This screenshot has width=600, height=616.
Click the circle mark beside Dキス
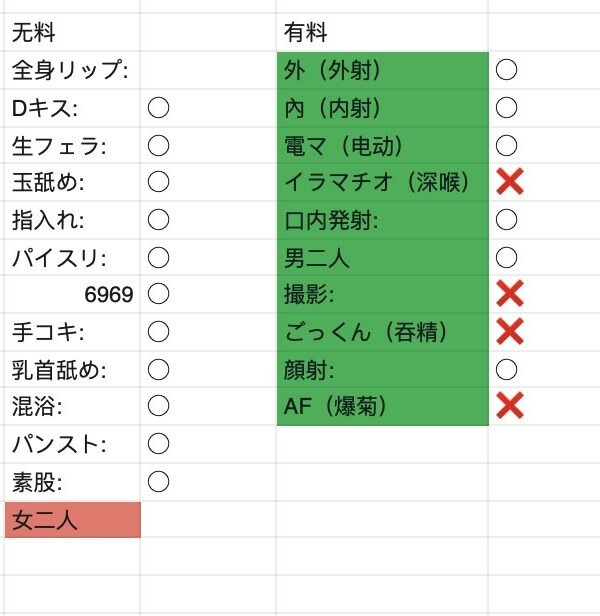[x=158, y=108]
